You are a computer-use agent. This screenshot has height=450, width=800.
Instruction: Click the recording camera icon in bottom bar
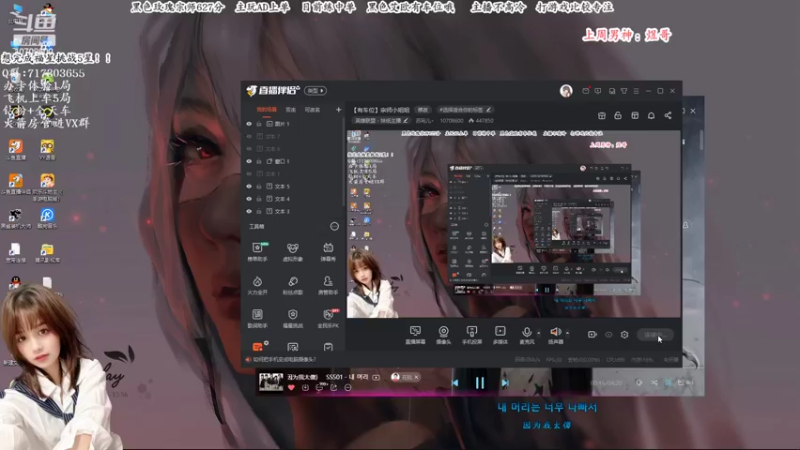coord(592,335)
